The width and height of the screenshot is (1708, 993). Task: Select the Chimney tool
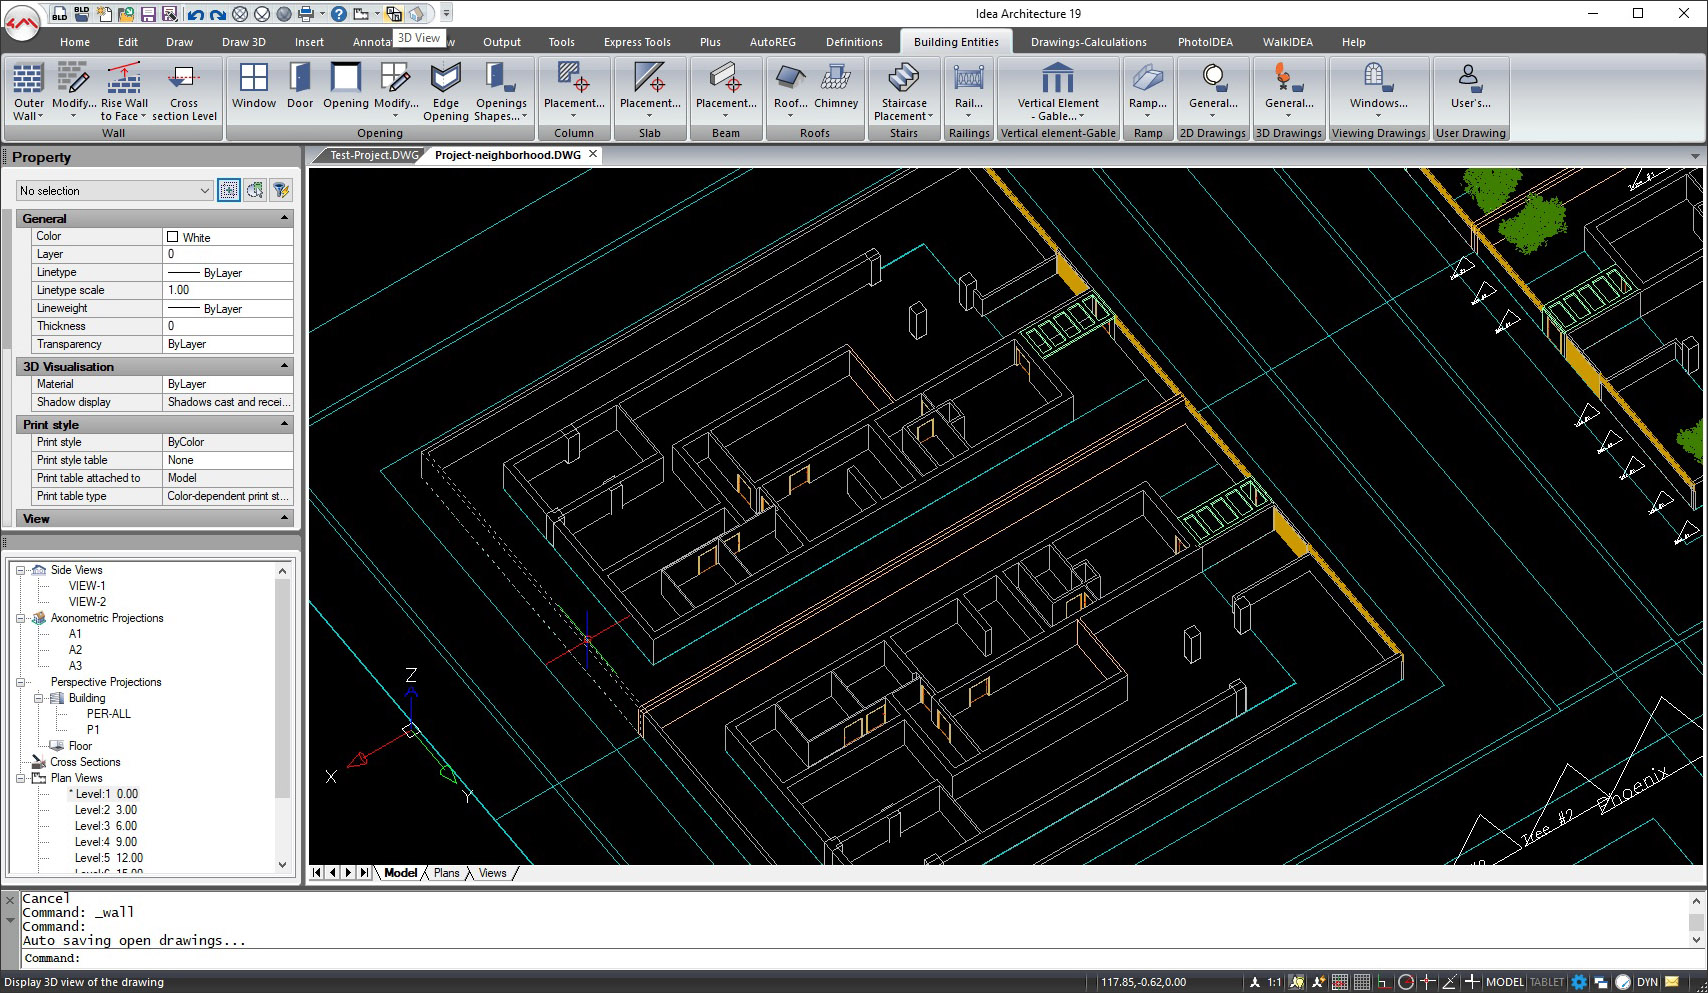[836, 86]
